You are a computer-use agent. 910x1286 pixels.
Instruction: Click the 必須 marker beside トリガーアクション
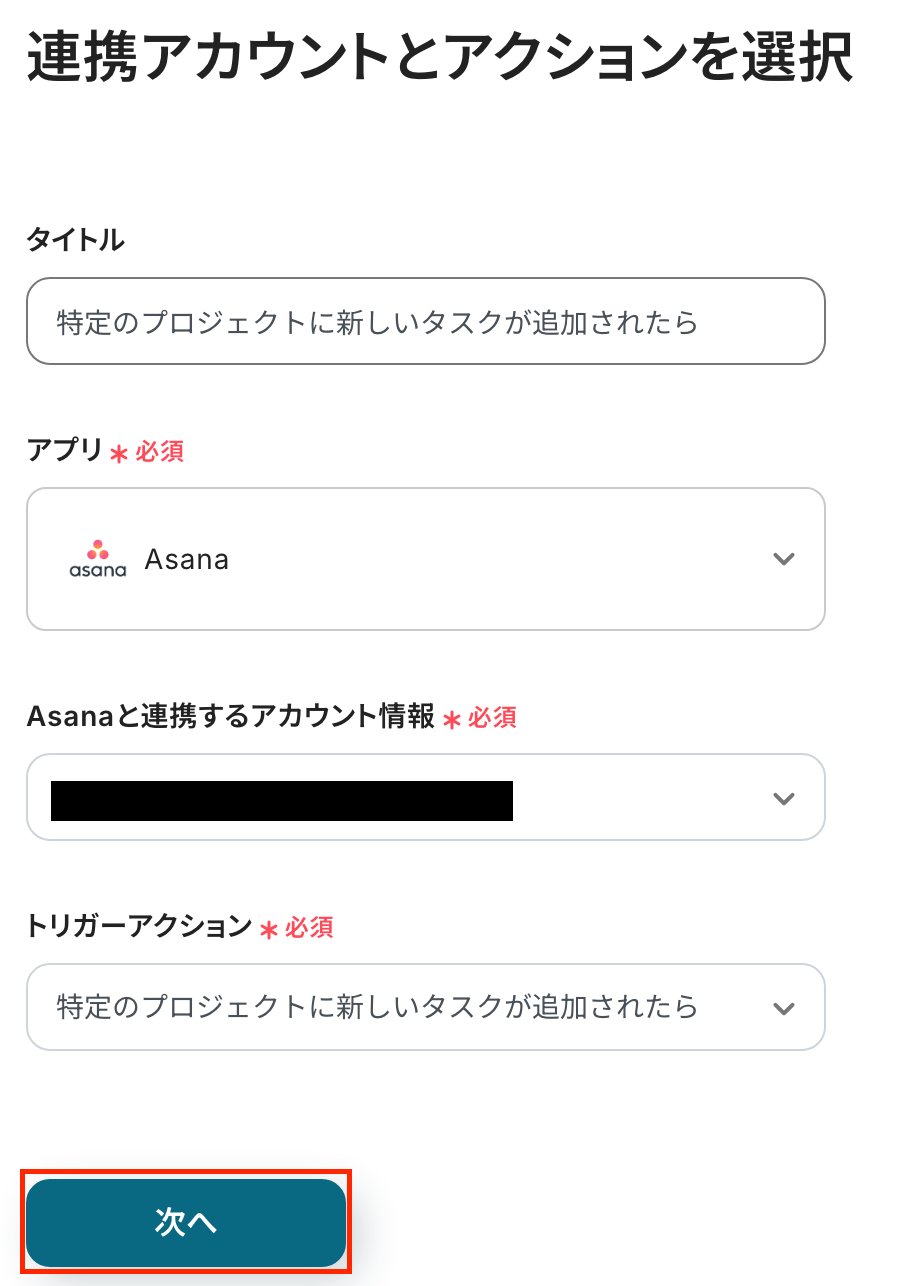[x=309, y=928]
